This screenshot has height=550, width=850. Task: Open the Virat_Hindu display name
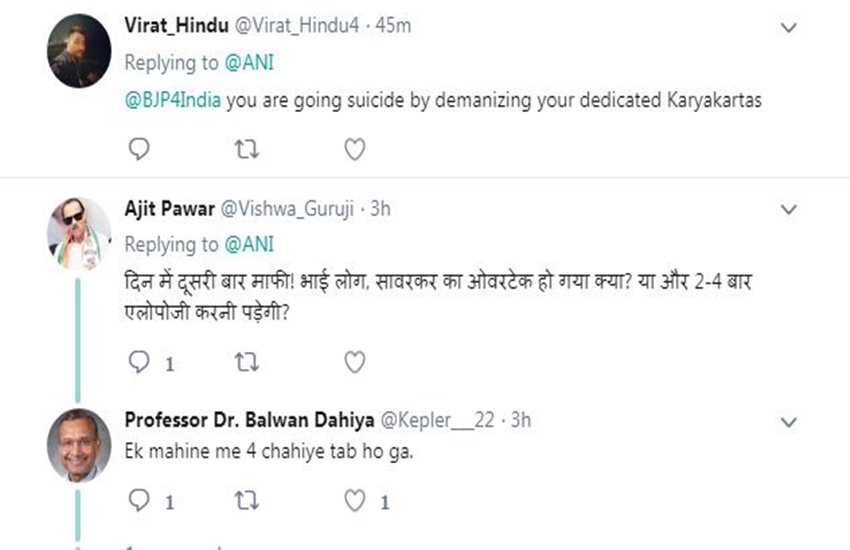(174, 25)
